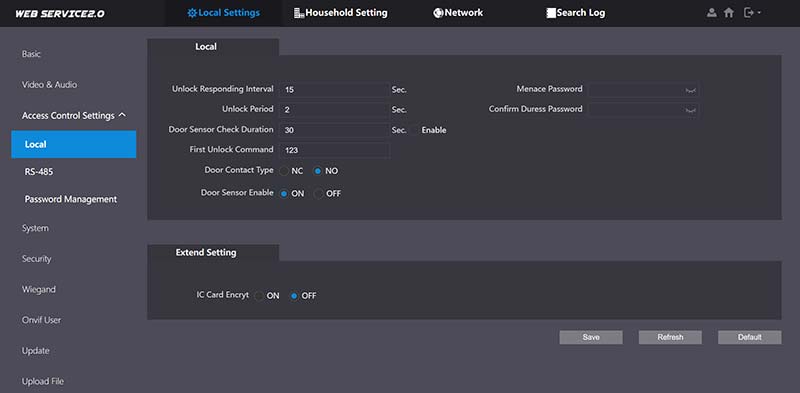Turn IC Card Encryt ON
800x393 pixels.
point(259,296)
